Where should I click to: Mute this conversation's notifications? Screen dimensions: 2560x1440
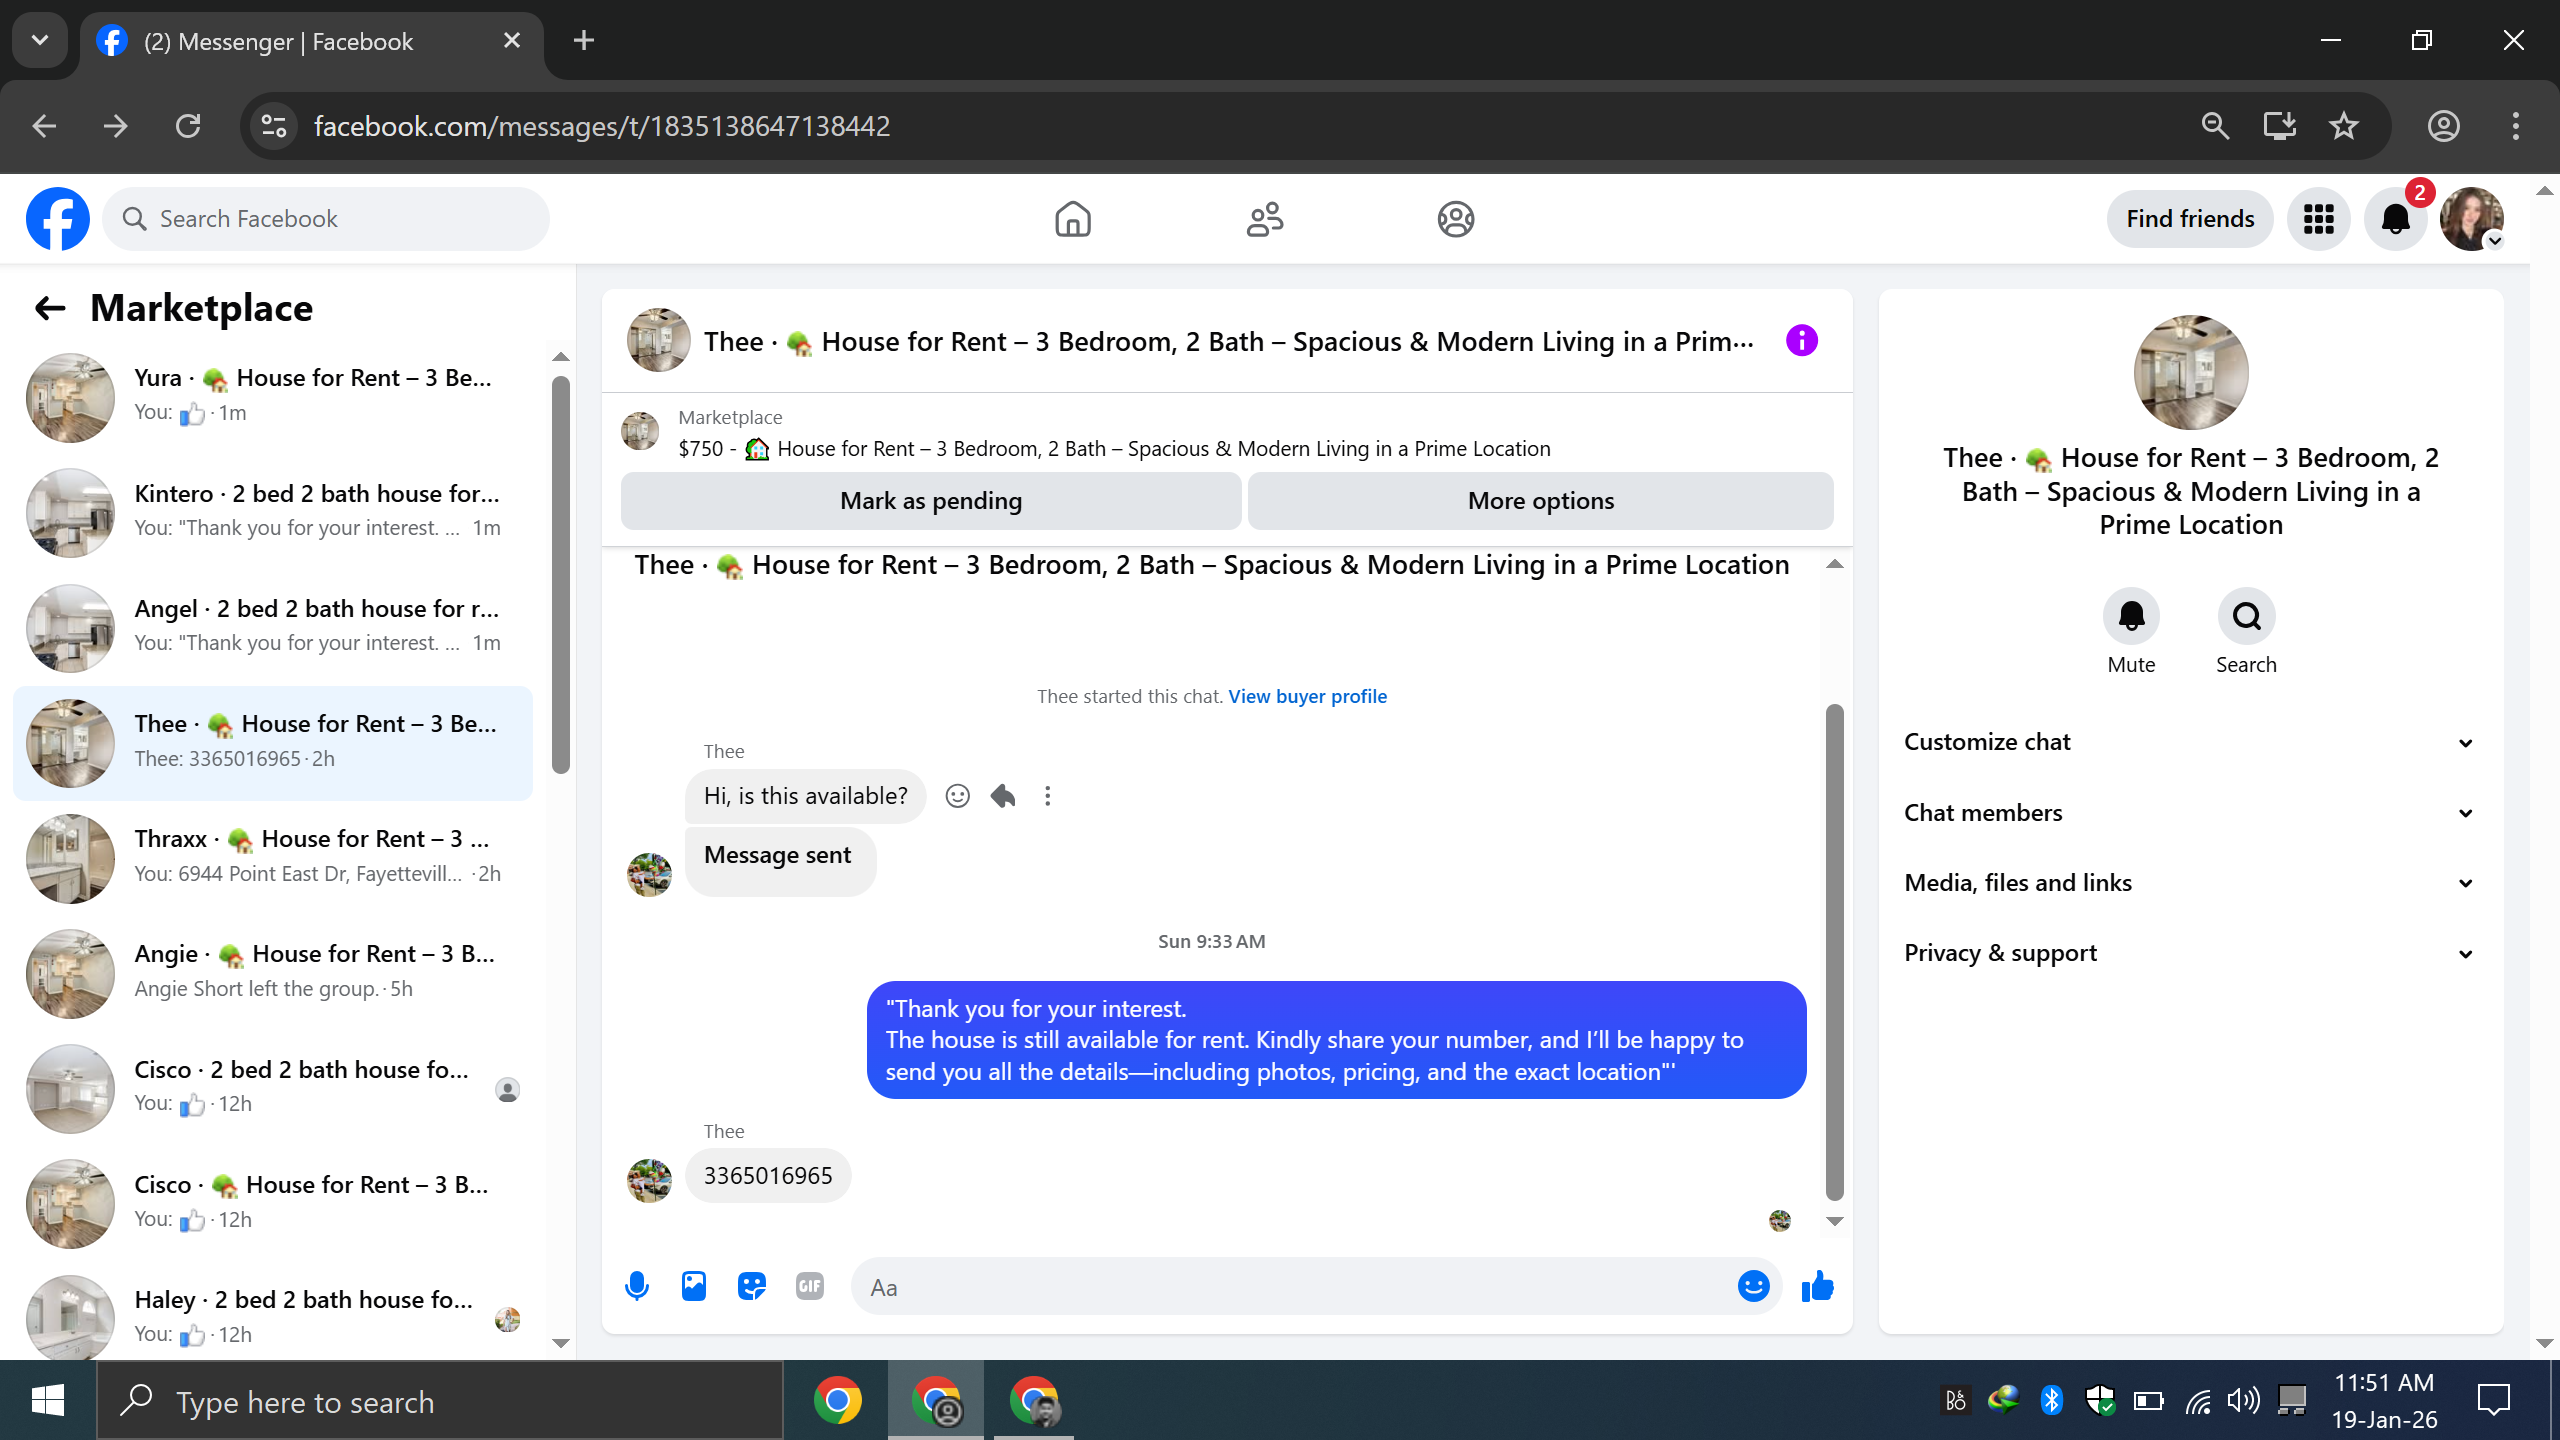[2131, 616]
